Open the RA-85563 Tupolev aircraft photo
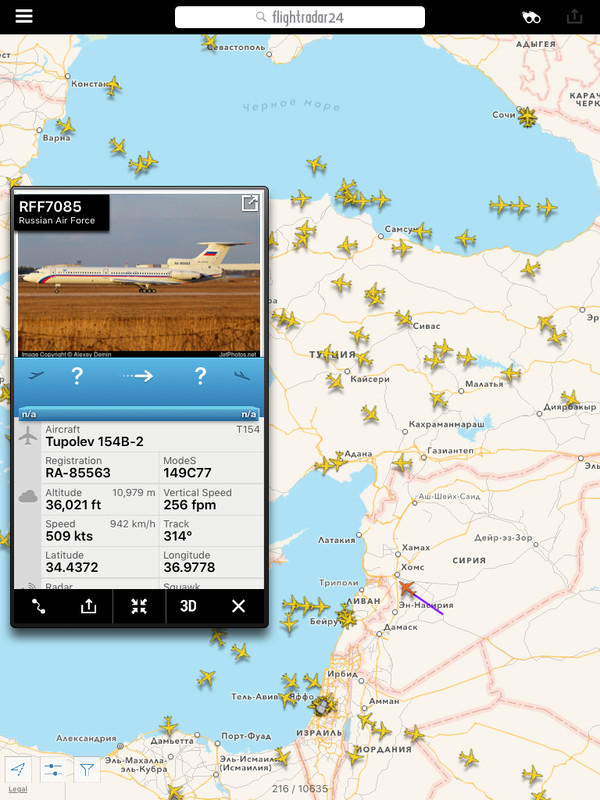Screen dimensions: 600x800 [139, 276]
